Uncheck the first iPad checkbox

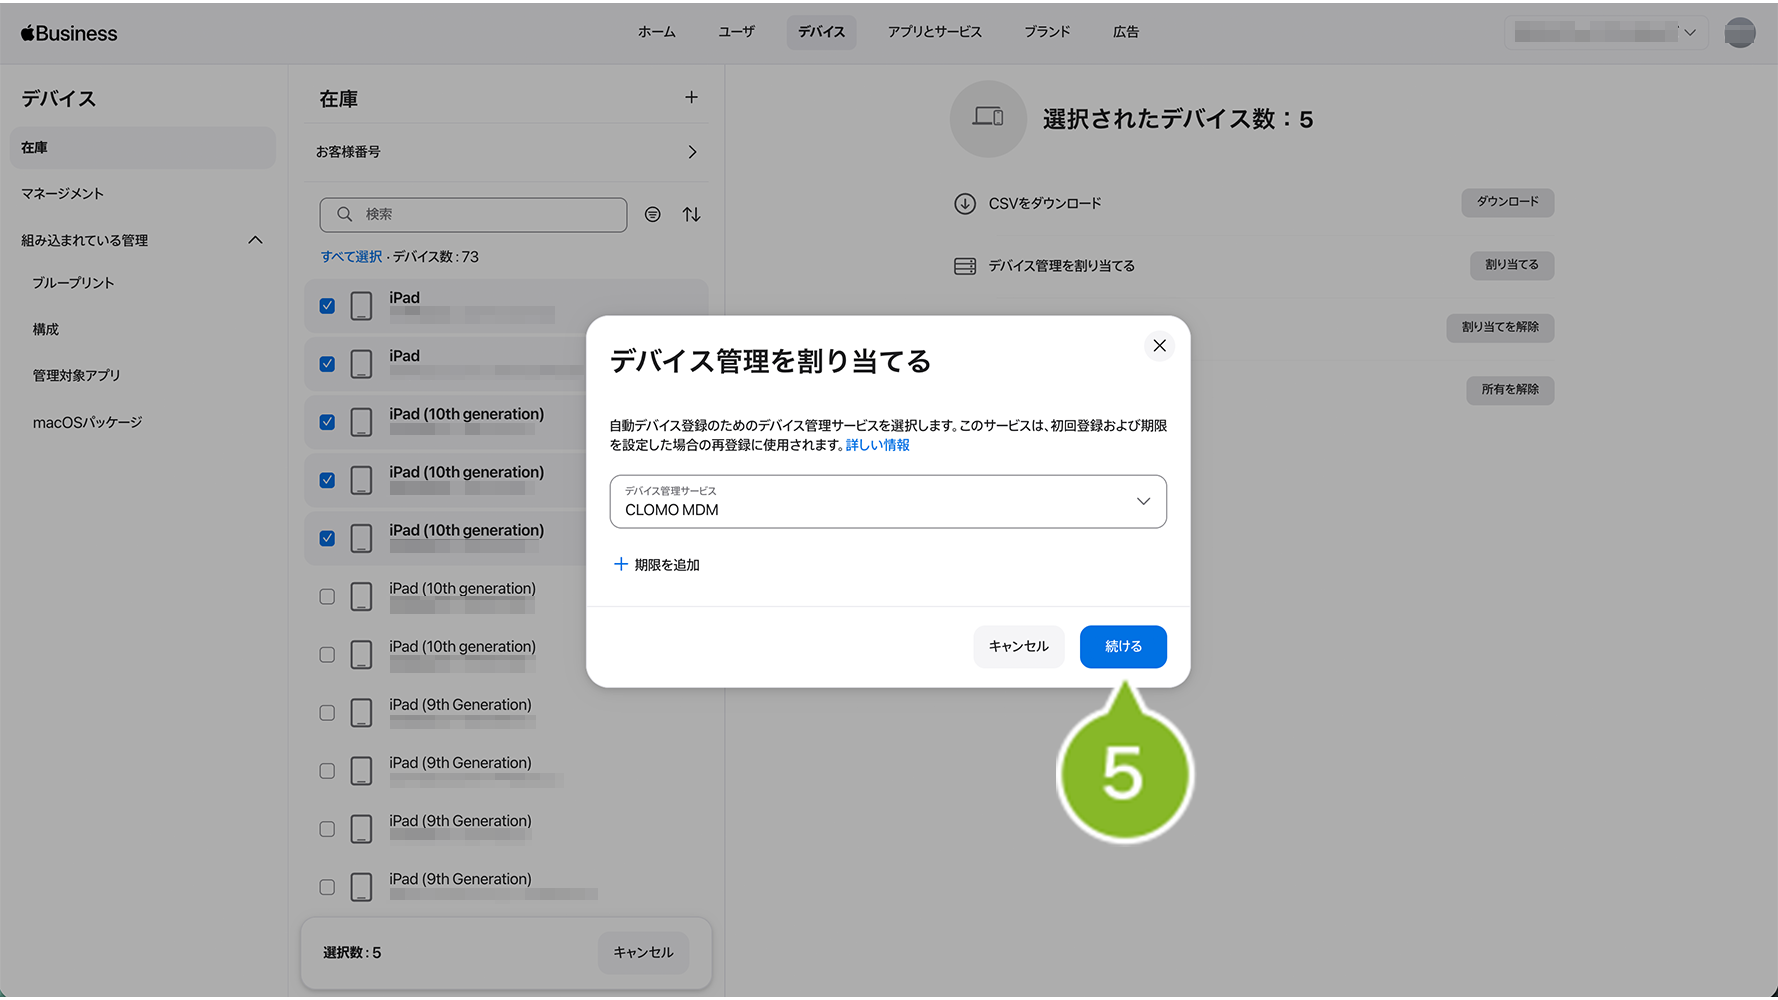[327, 306]
